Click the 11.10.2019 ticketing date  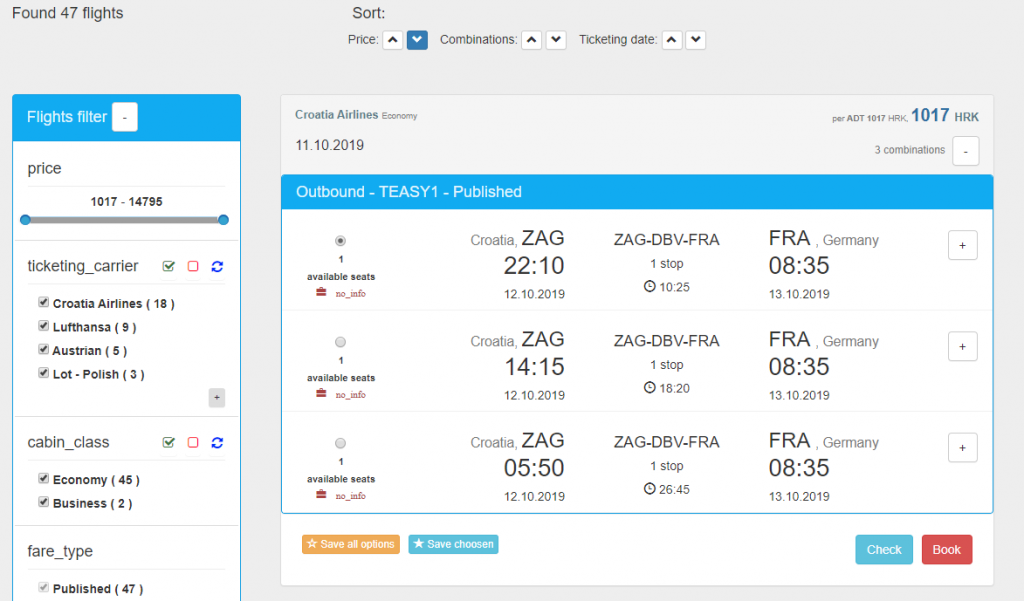330,145
